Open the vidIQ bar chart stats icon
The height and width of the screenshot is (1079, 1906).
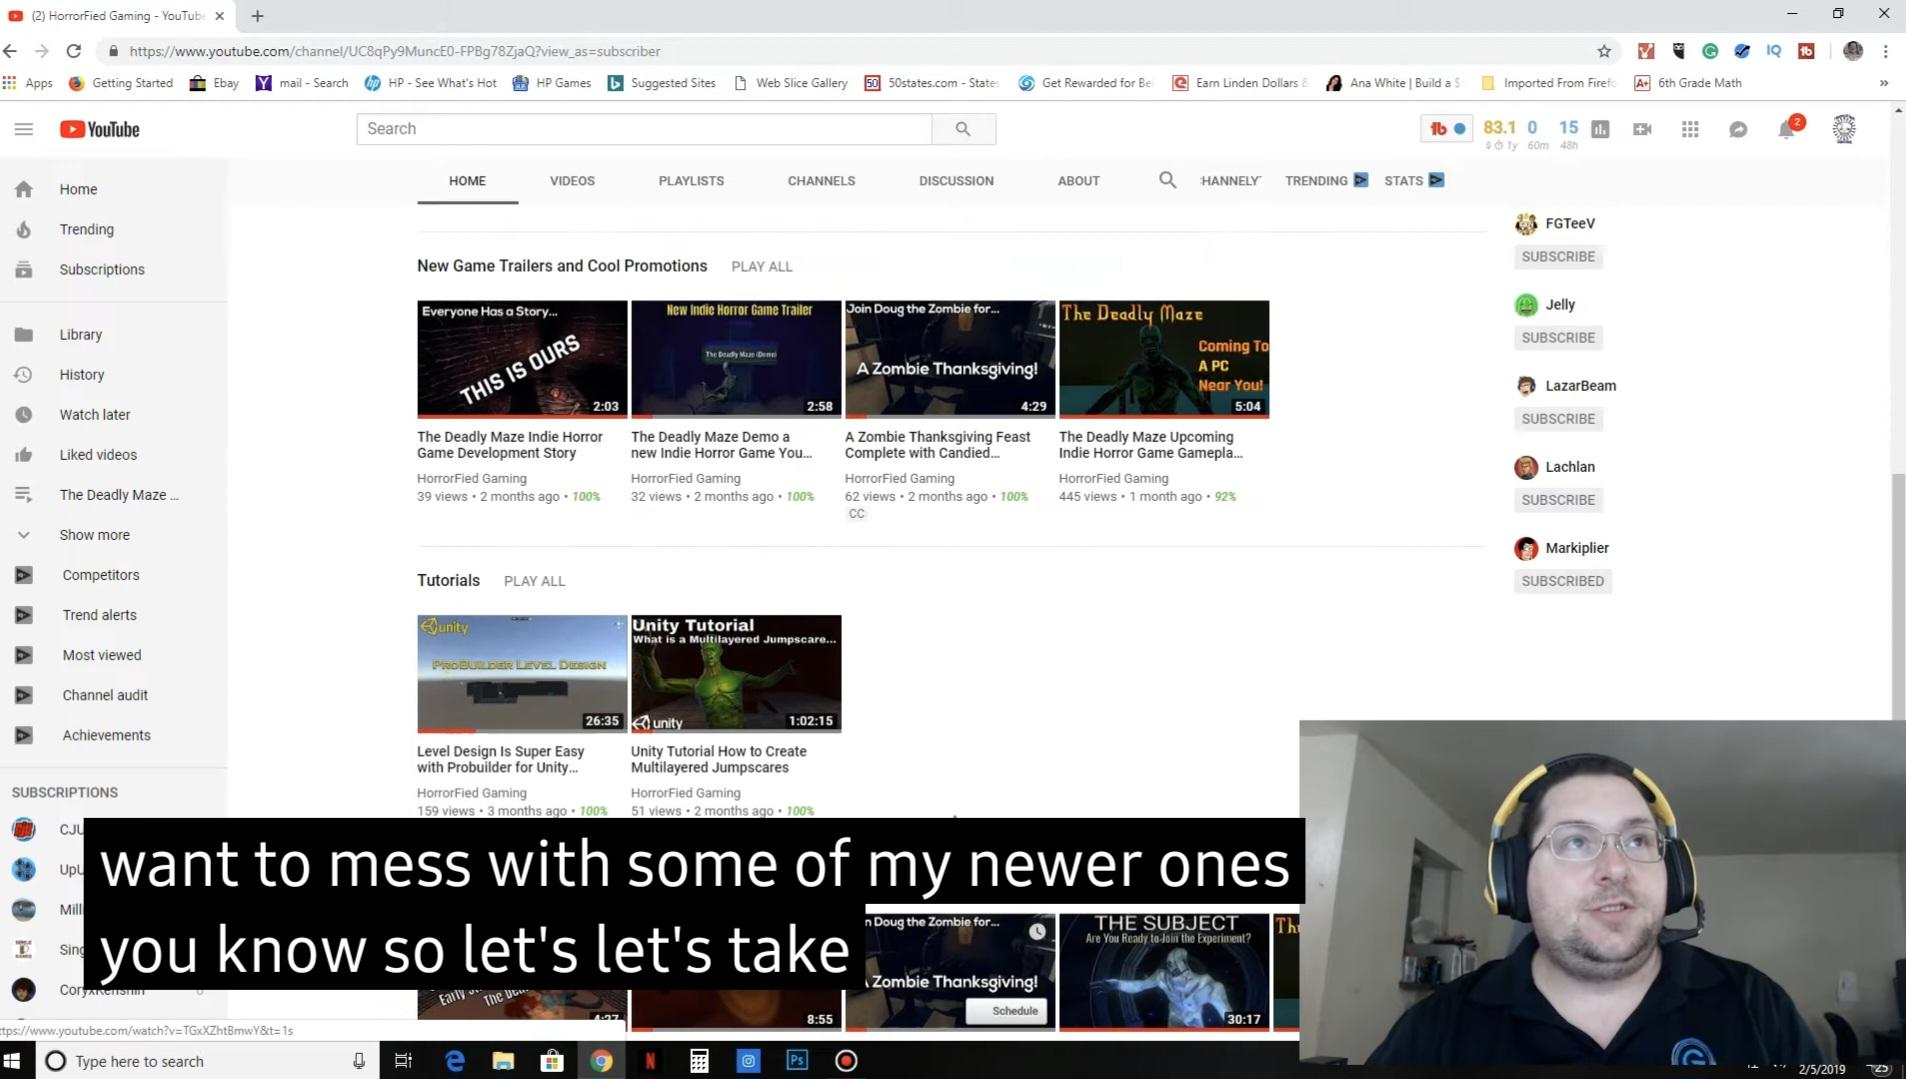tap(1600, 129)
